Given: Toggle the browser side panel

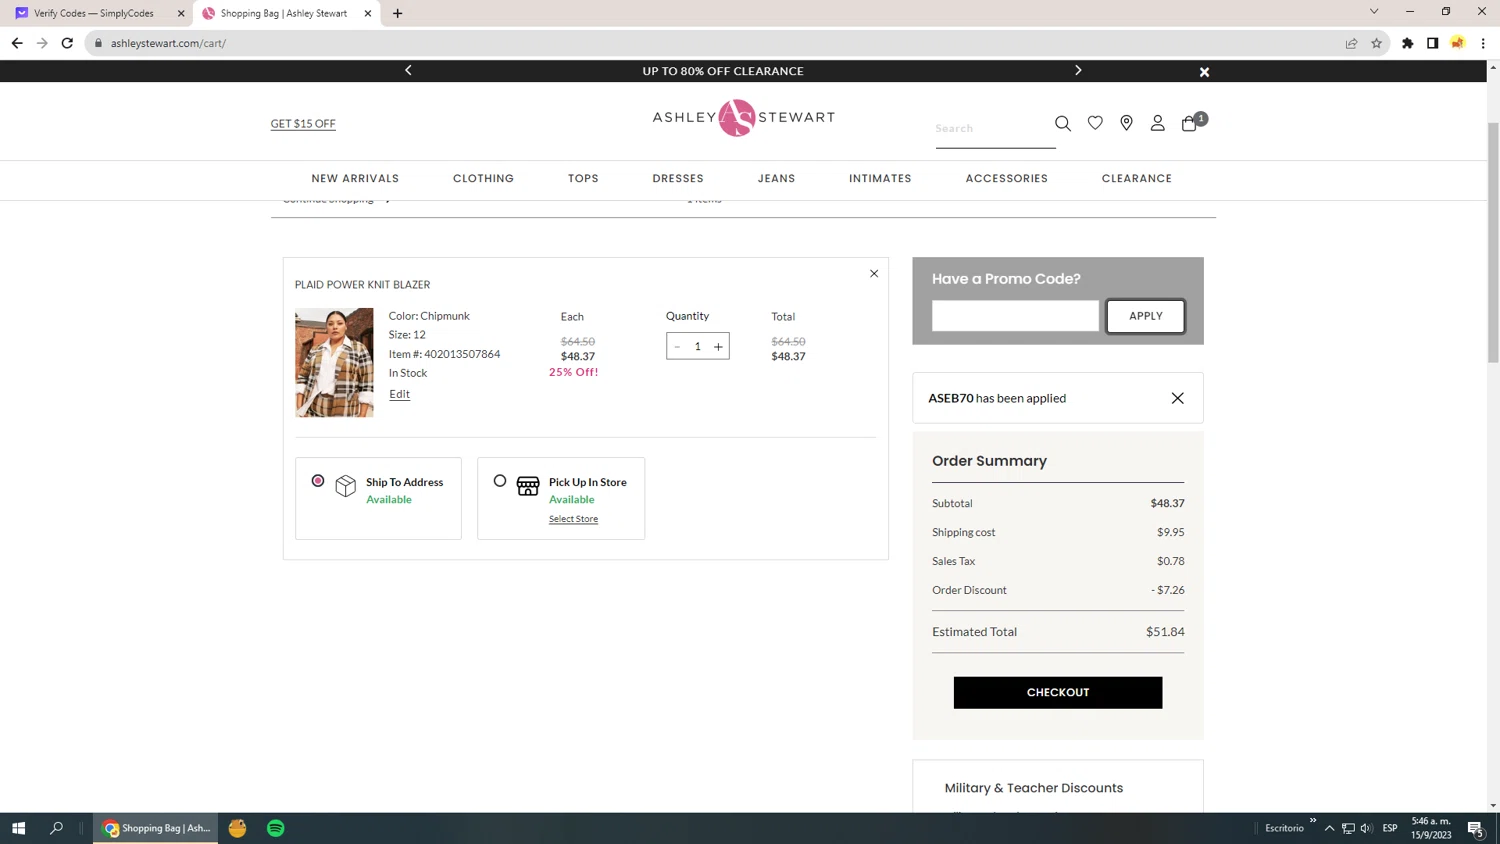Looking at the screenshot, I should point(1432,43).
